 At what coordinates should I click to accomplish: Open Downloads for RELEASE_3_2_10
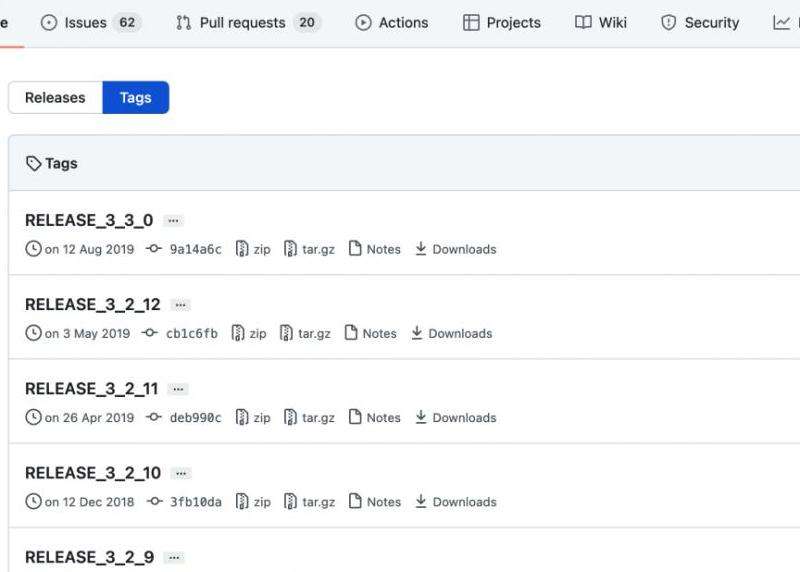click(x=455, y=502)
